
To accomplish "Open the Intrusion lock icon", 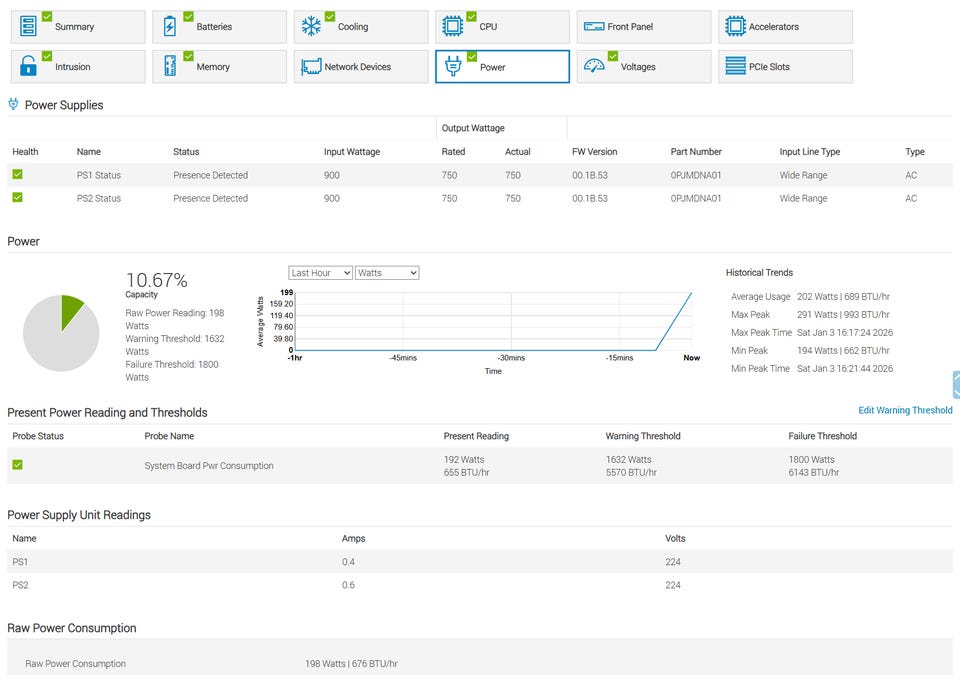I will point(29,66).
